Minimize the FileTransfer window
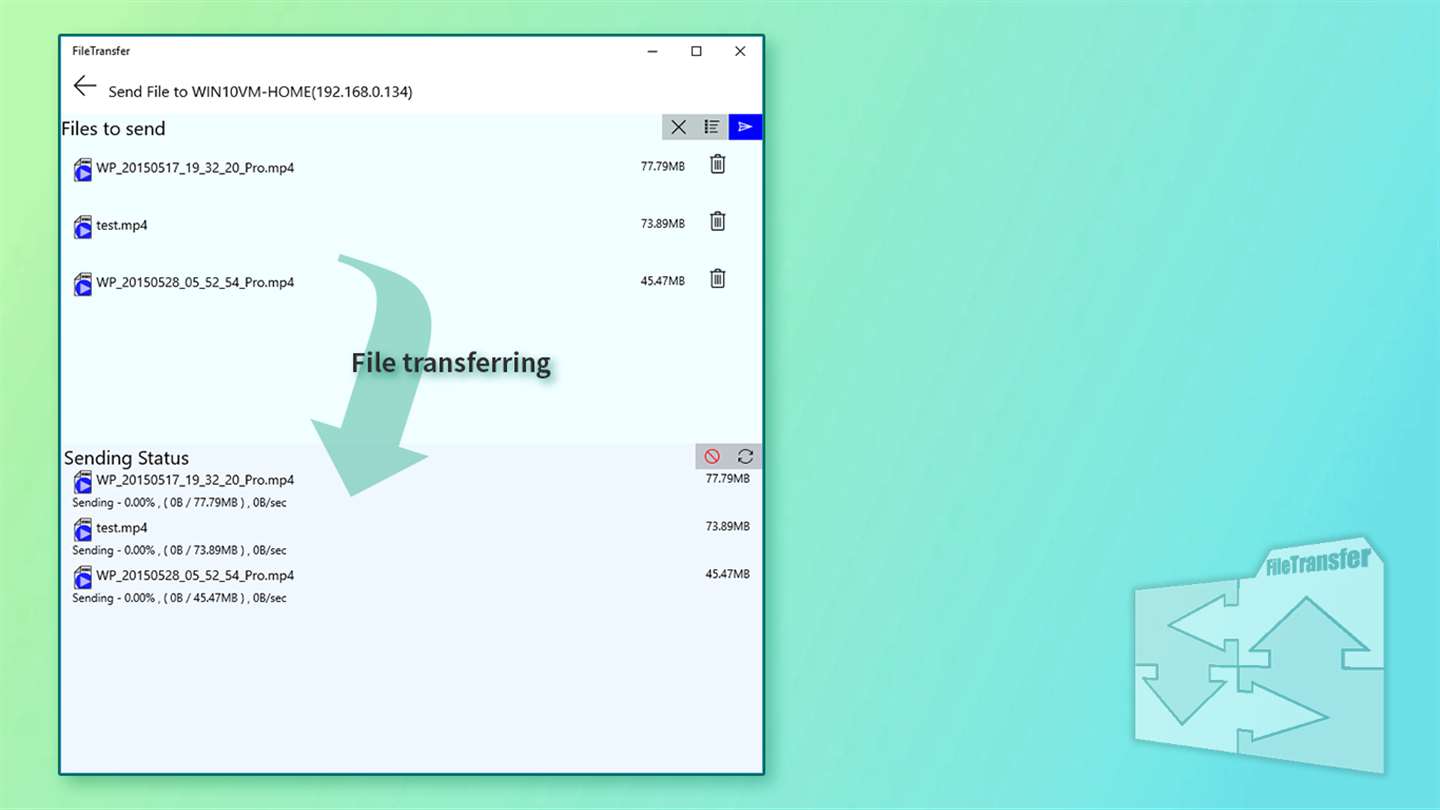Viewport: 1440px width, 810px height. click(652, 51)
